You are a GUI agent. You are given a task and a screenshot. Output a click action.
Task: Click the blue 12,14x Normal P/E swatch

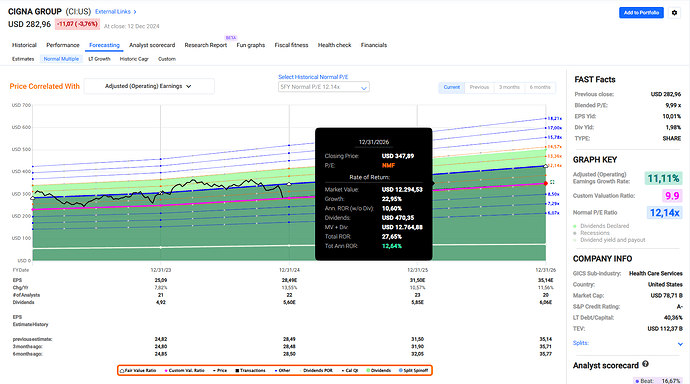coord(664,213)
